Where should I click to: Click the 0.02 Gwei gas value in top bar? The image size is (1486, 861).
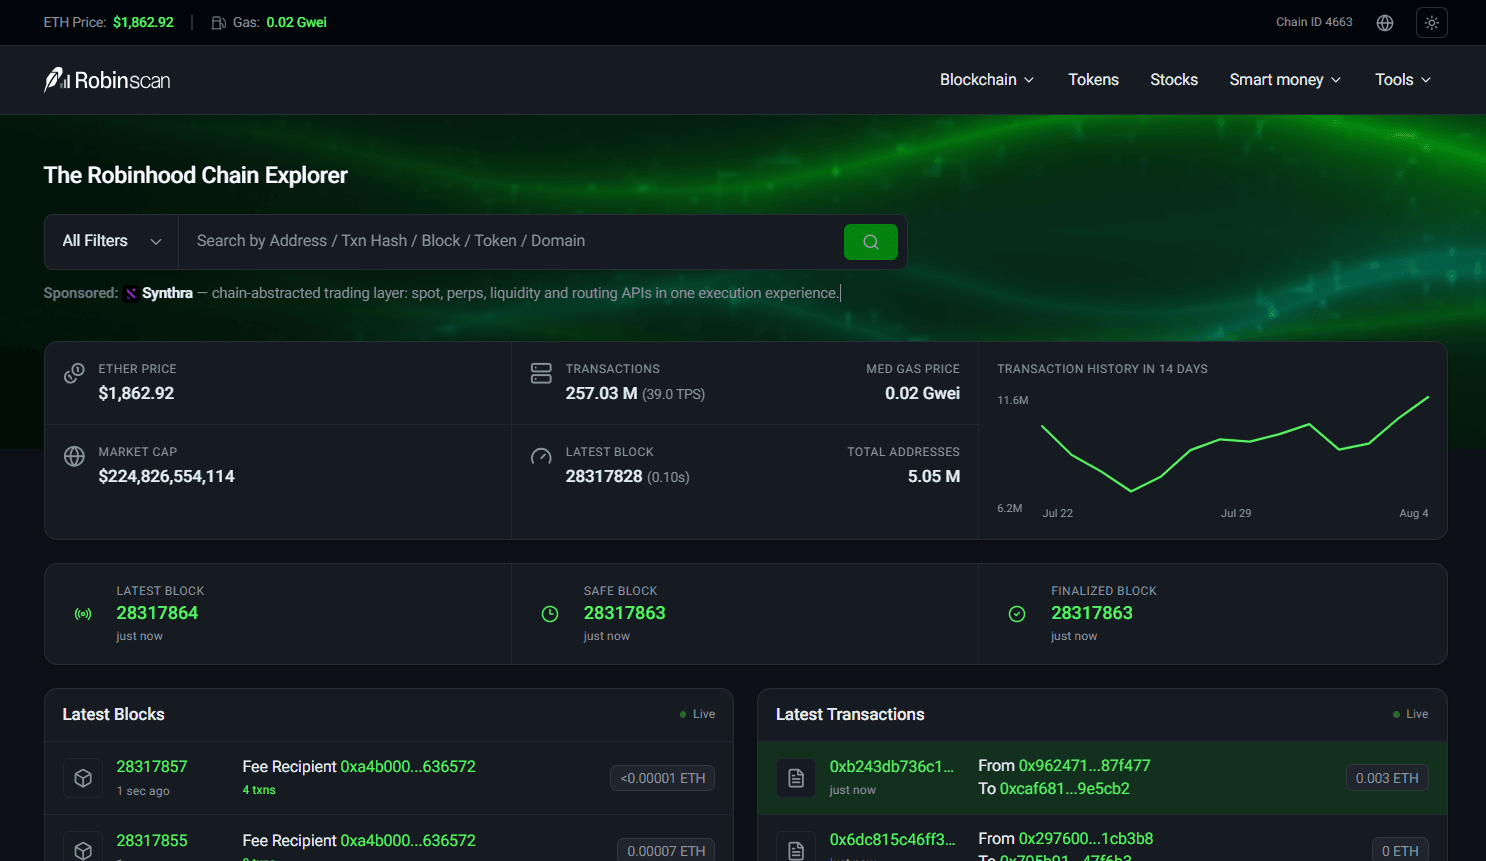tap(296, 22)
